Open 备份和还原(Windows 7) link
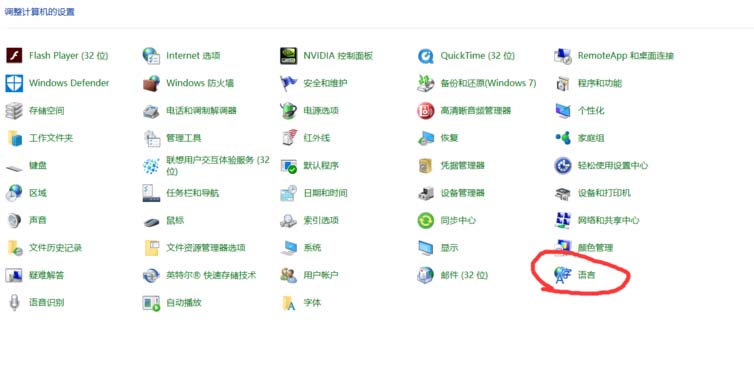The width and height of the screenshot is (754, 383). coord(488,83)
